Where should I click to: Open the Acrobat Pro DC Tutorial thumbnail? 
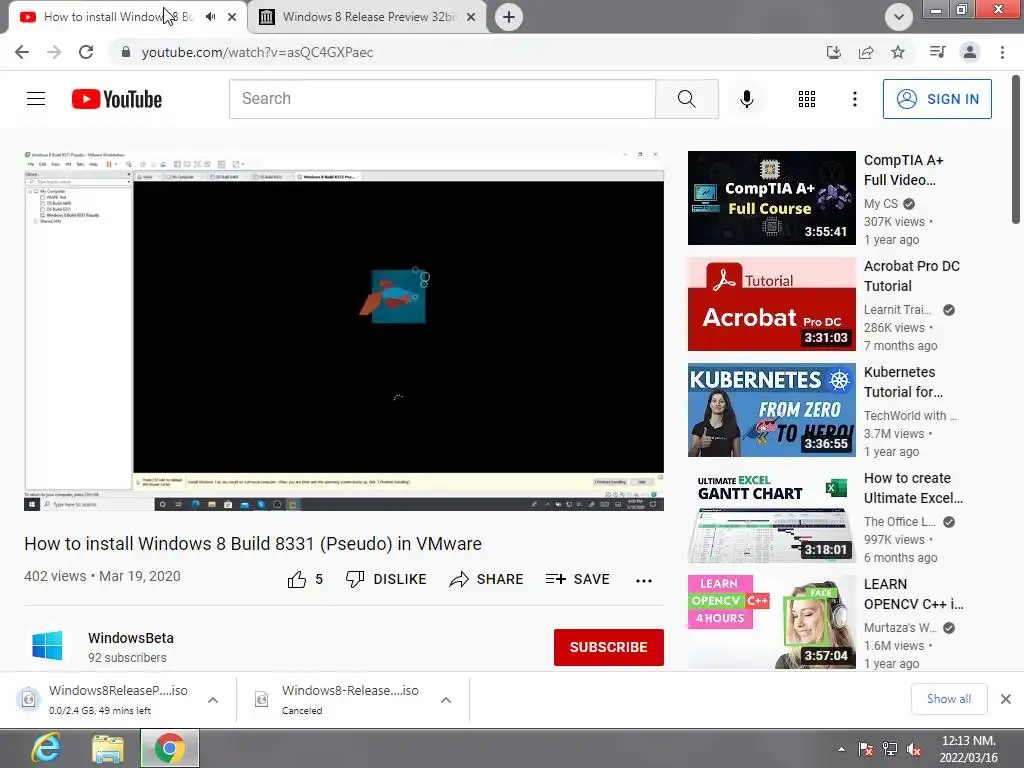pos(771,304)
